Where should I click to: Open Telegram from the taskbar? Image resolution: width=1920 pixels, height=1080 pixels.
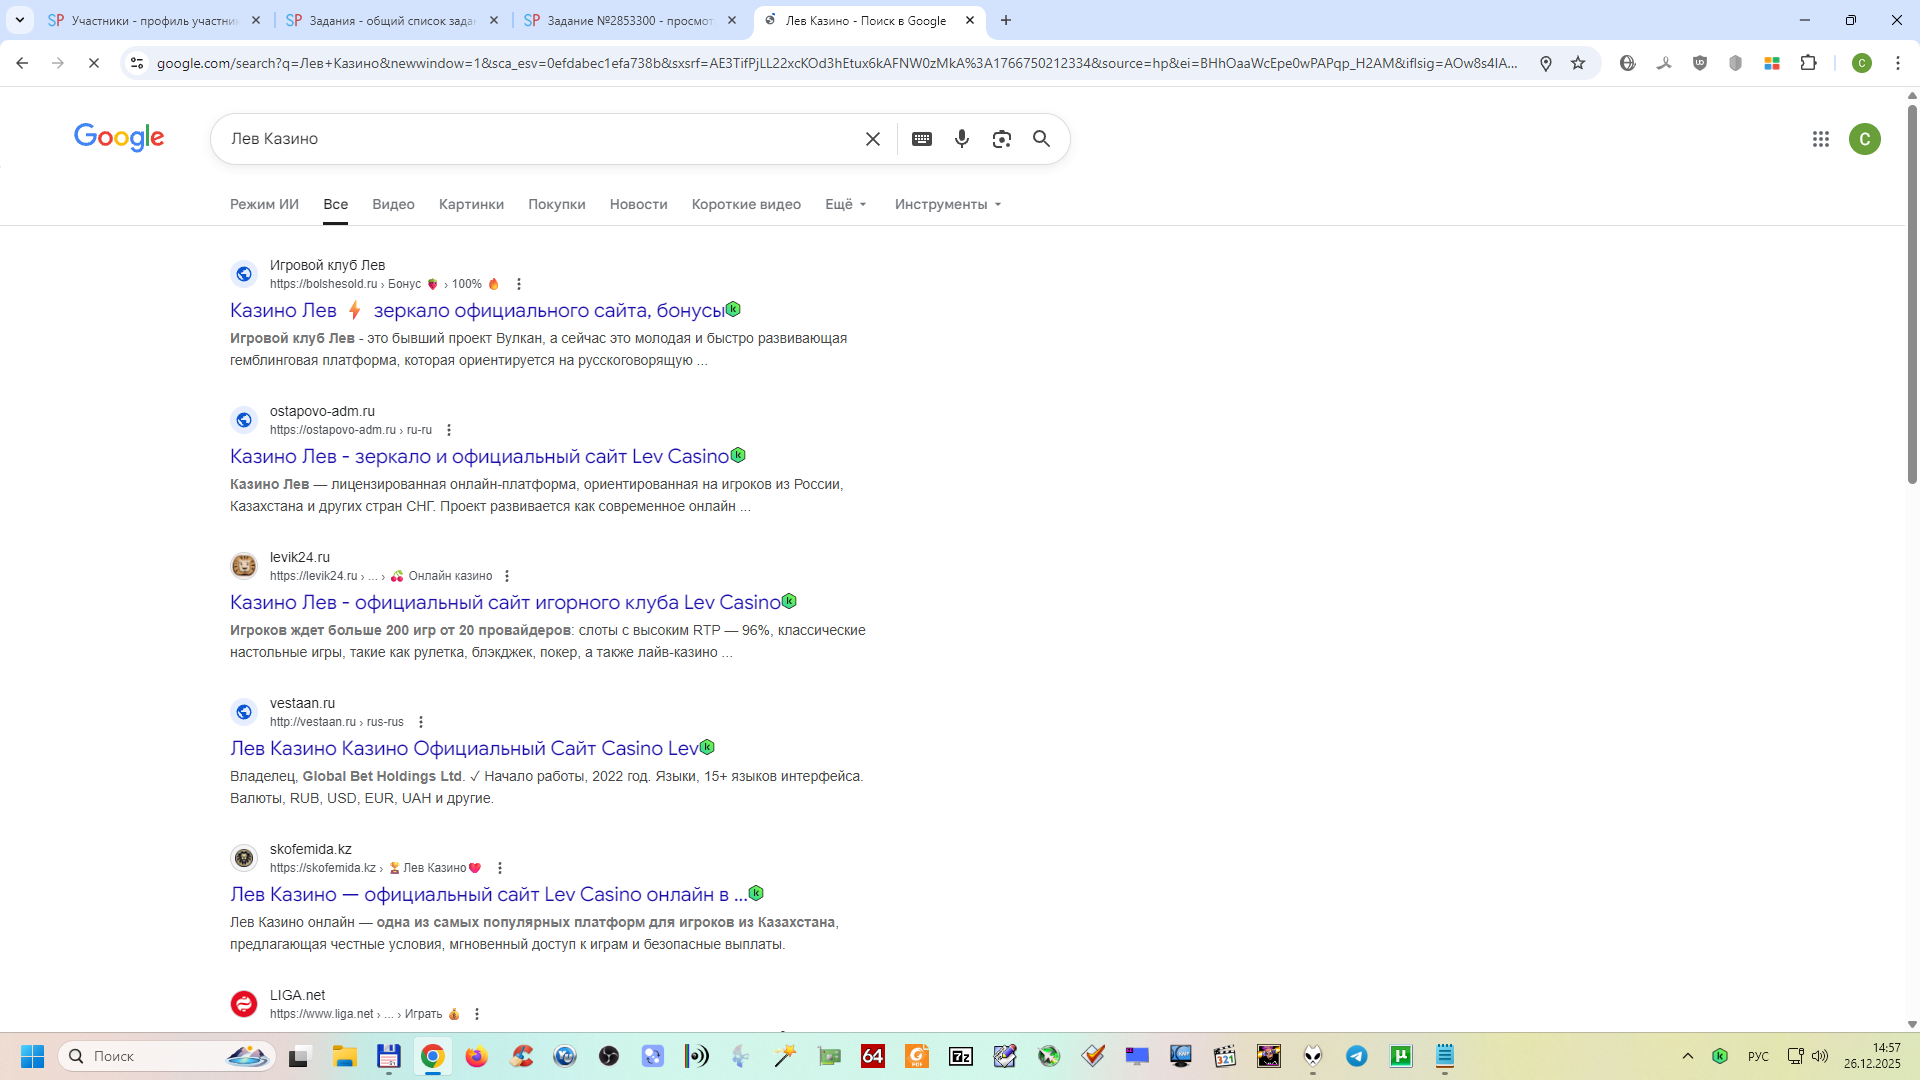point(1356,1056)
